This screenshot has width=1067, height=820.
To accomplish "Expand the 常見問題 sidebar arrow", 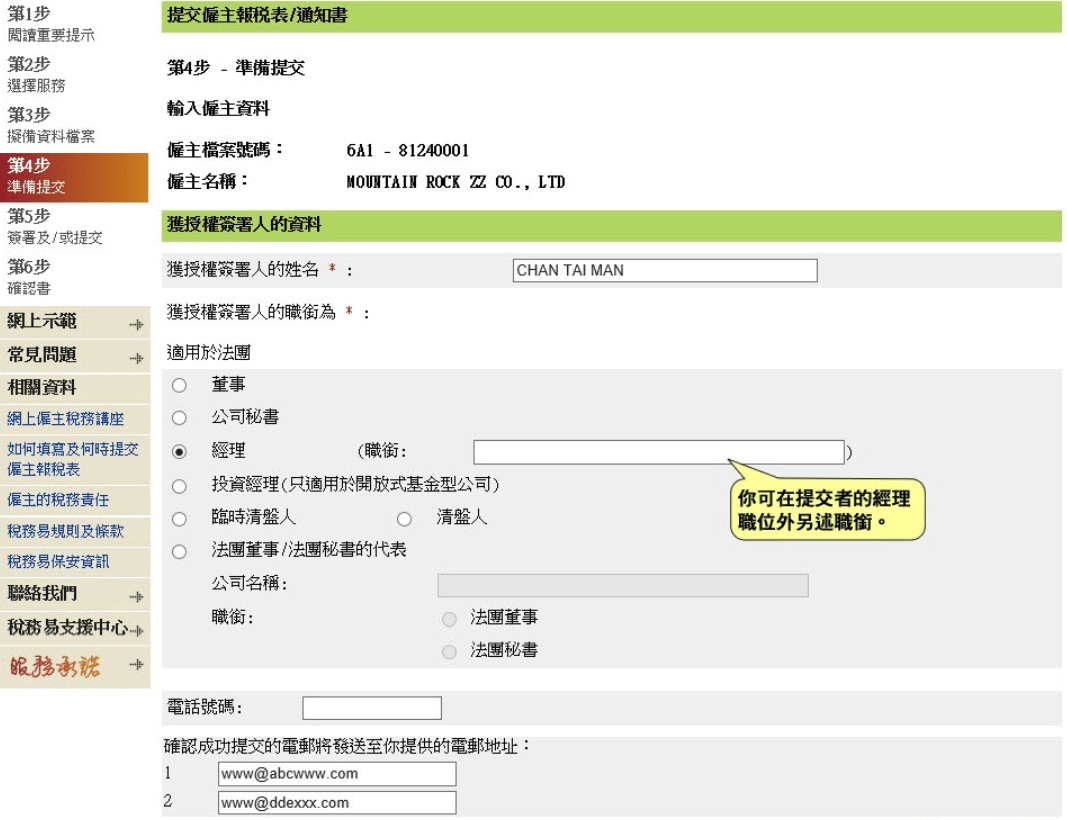I will tap(137, 358).
